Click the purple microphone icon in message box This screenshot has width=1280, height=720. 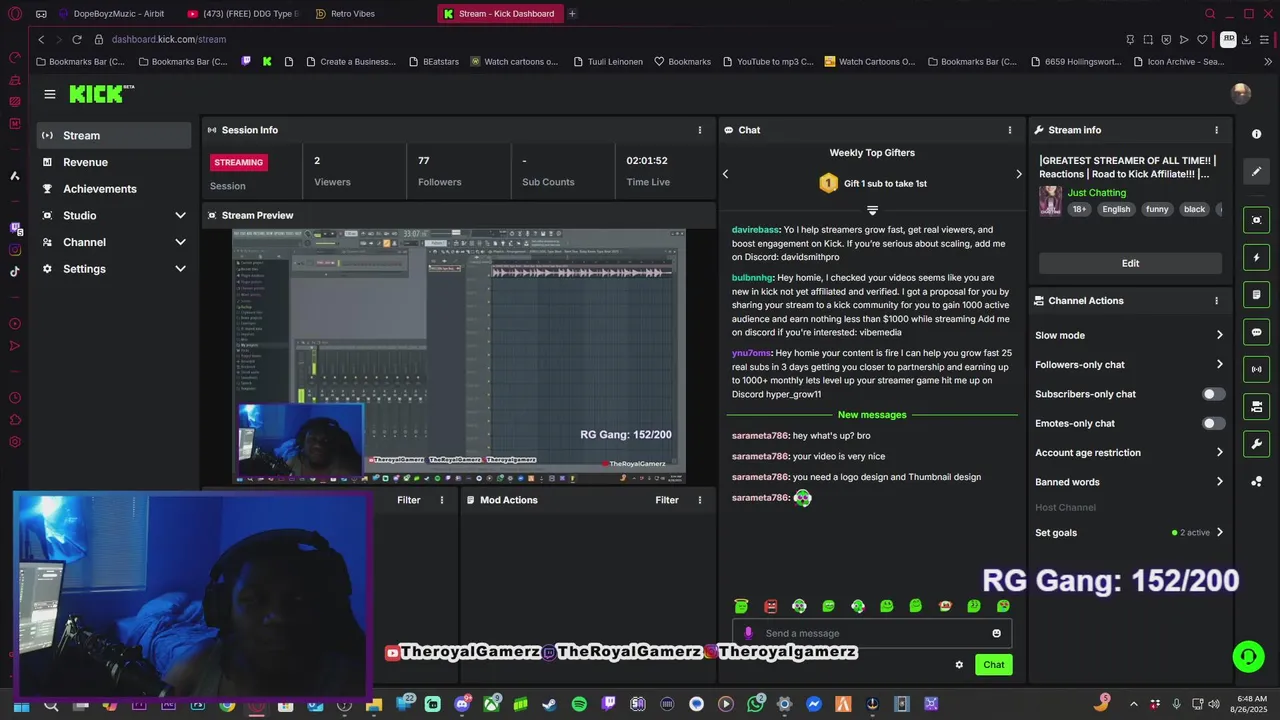click(748, 633)
